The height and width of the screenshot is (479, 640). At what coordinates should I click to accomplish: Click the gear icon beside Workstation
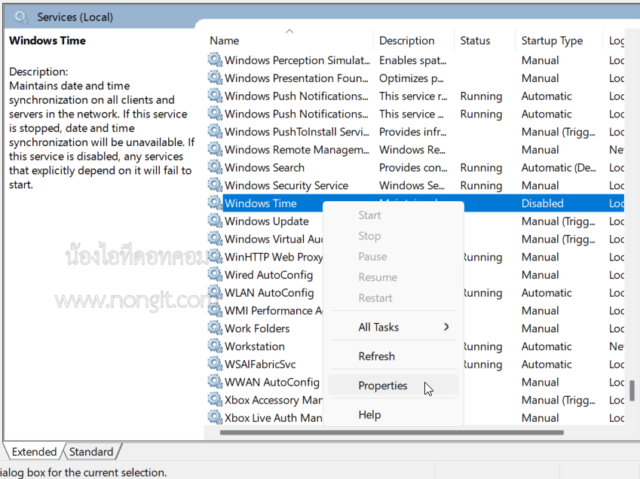215,346
